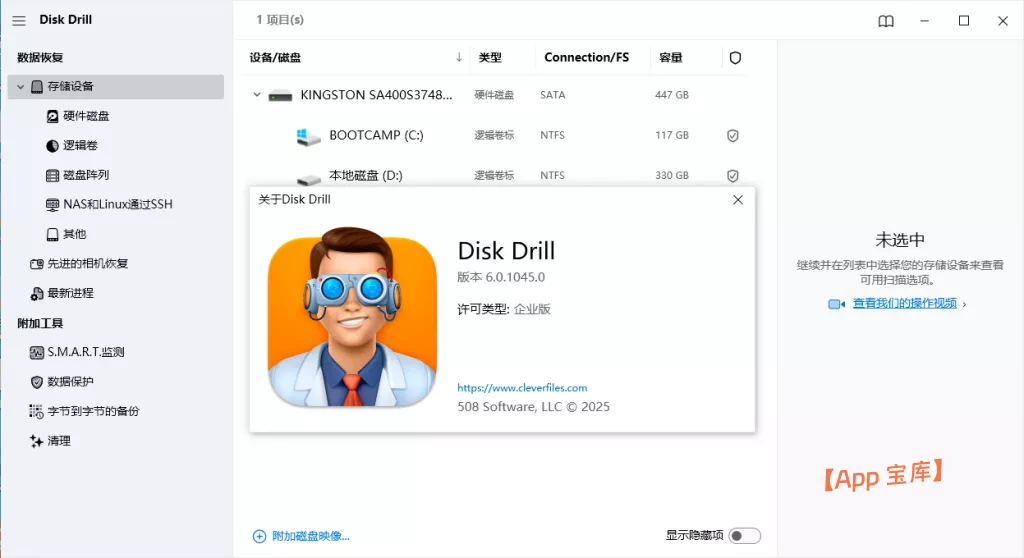Click protection shield on the BOOTCAMP row

pos(733,136)
